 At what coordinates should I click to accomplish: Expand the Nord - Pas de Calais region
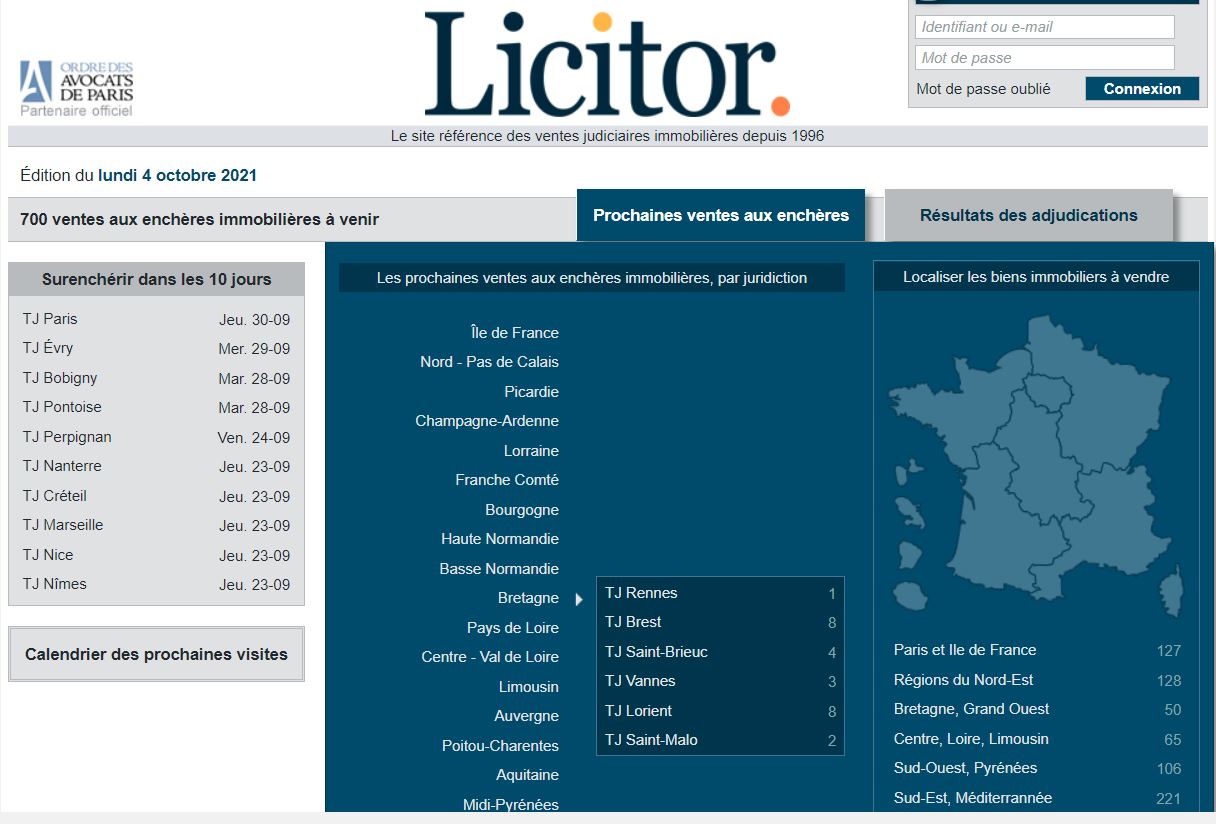(x=489, y=362)
